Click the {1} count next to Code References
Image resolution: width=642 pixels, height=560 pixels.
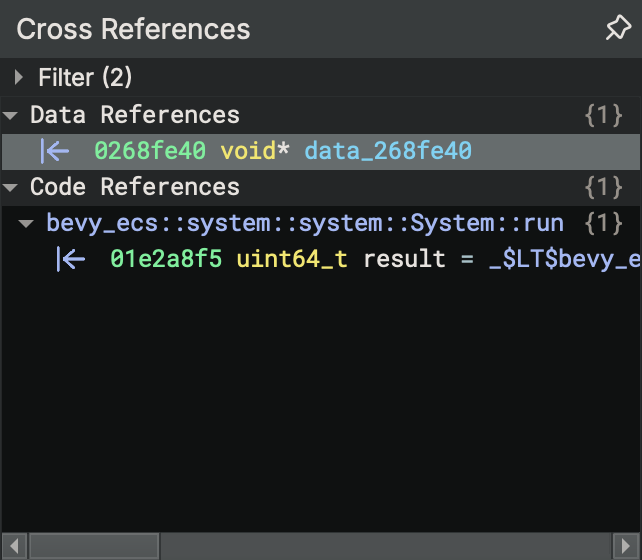coord(604,187)
